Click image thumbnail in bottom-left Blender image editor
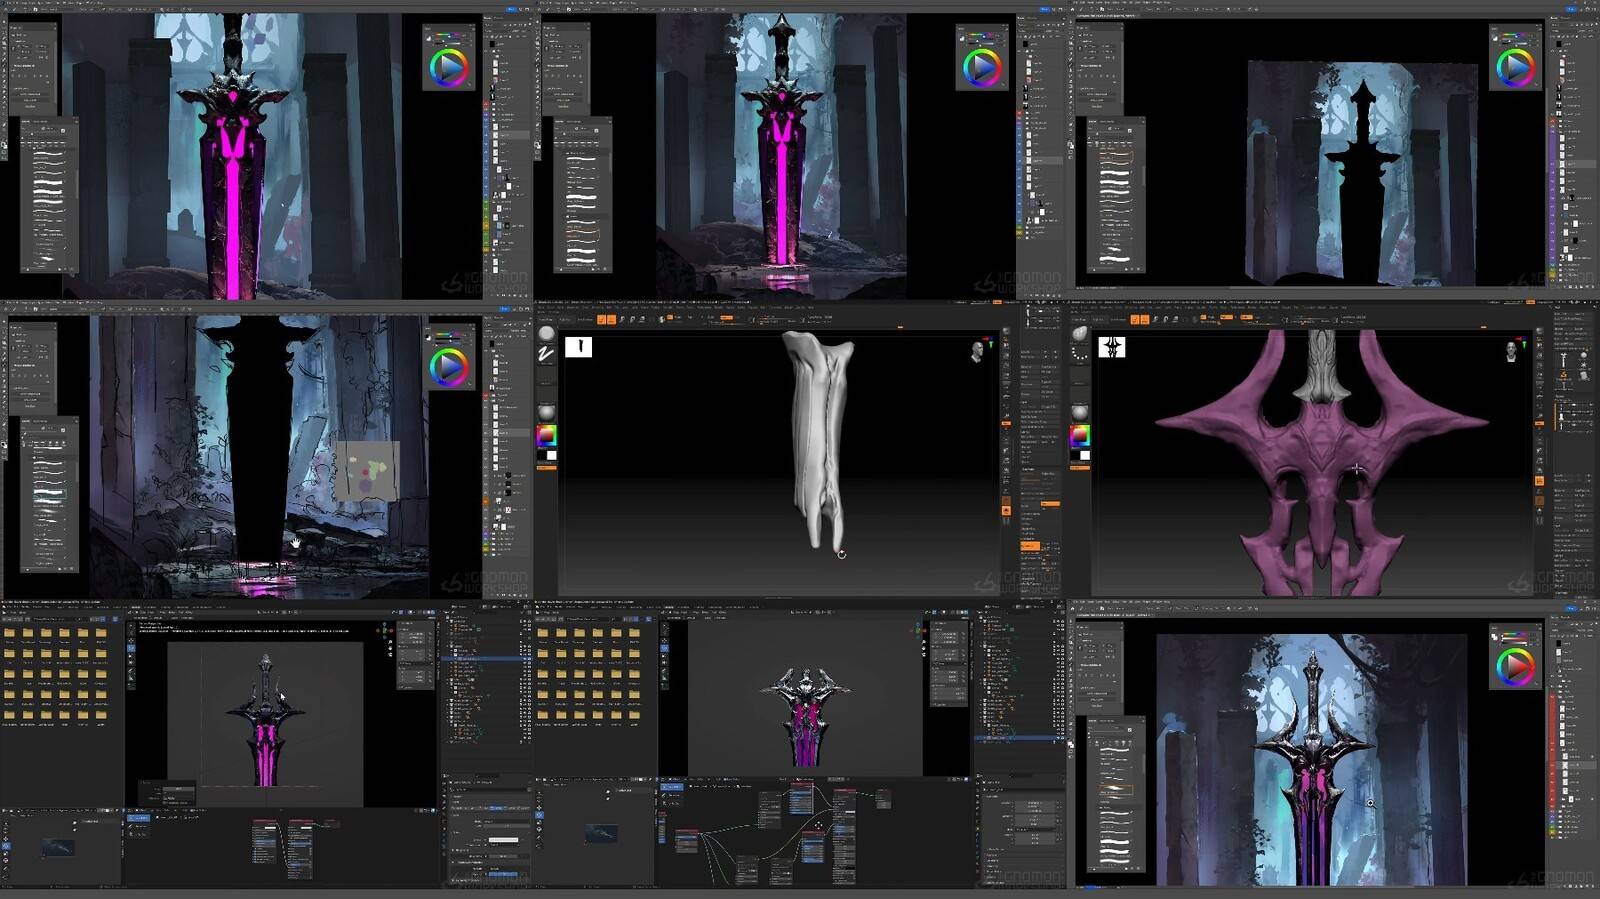Screen dimensions: 1600x899 tap(58, 848)
